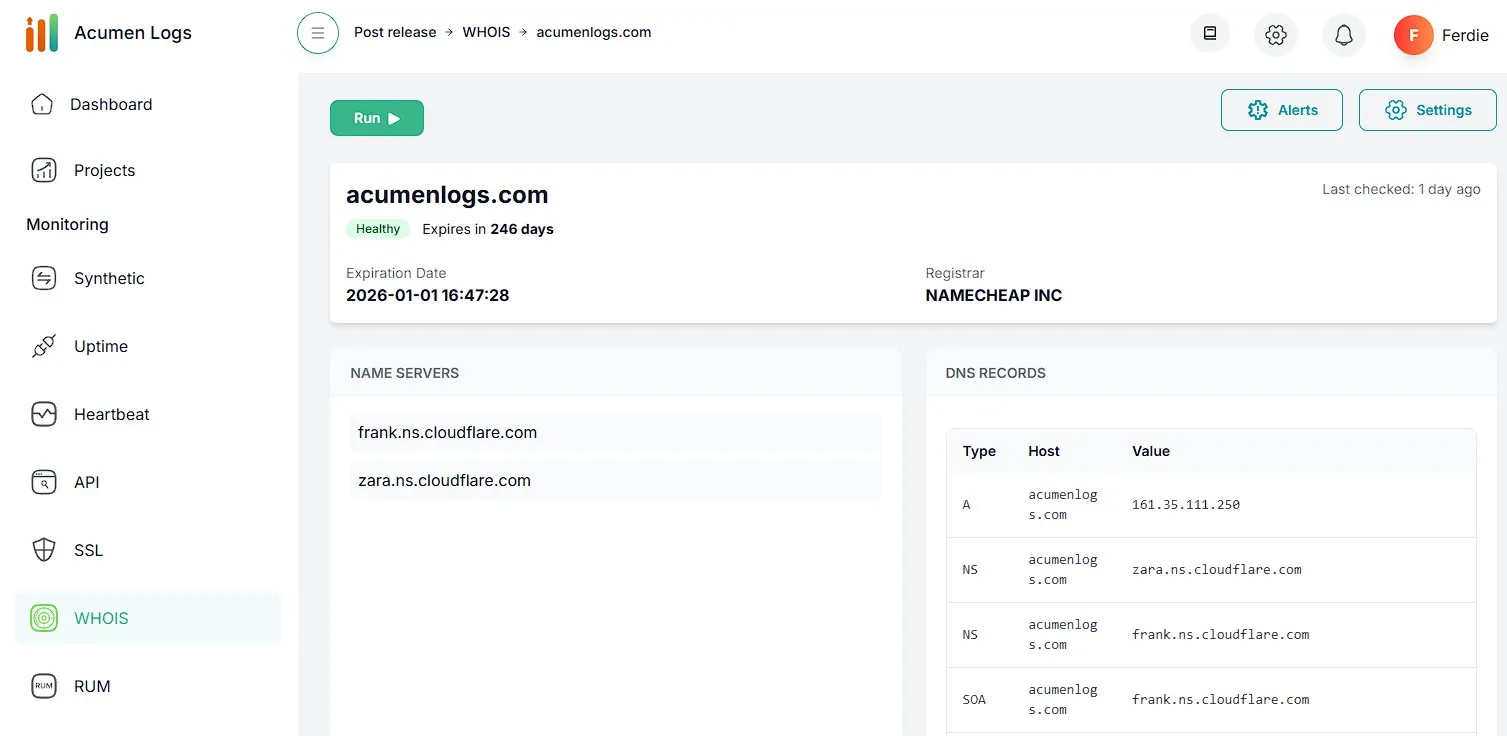Screen dimensions: 1507x736
Task: Click the Uptime plug icon
Action: click(44, 346)
